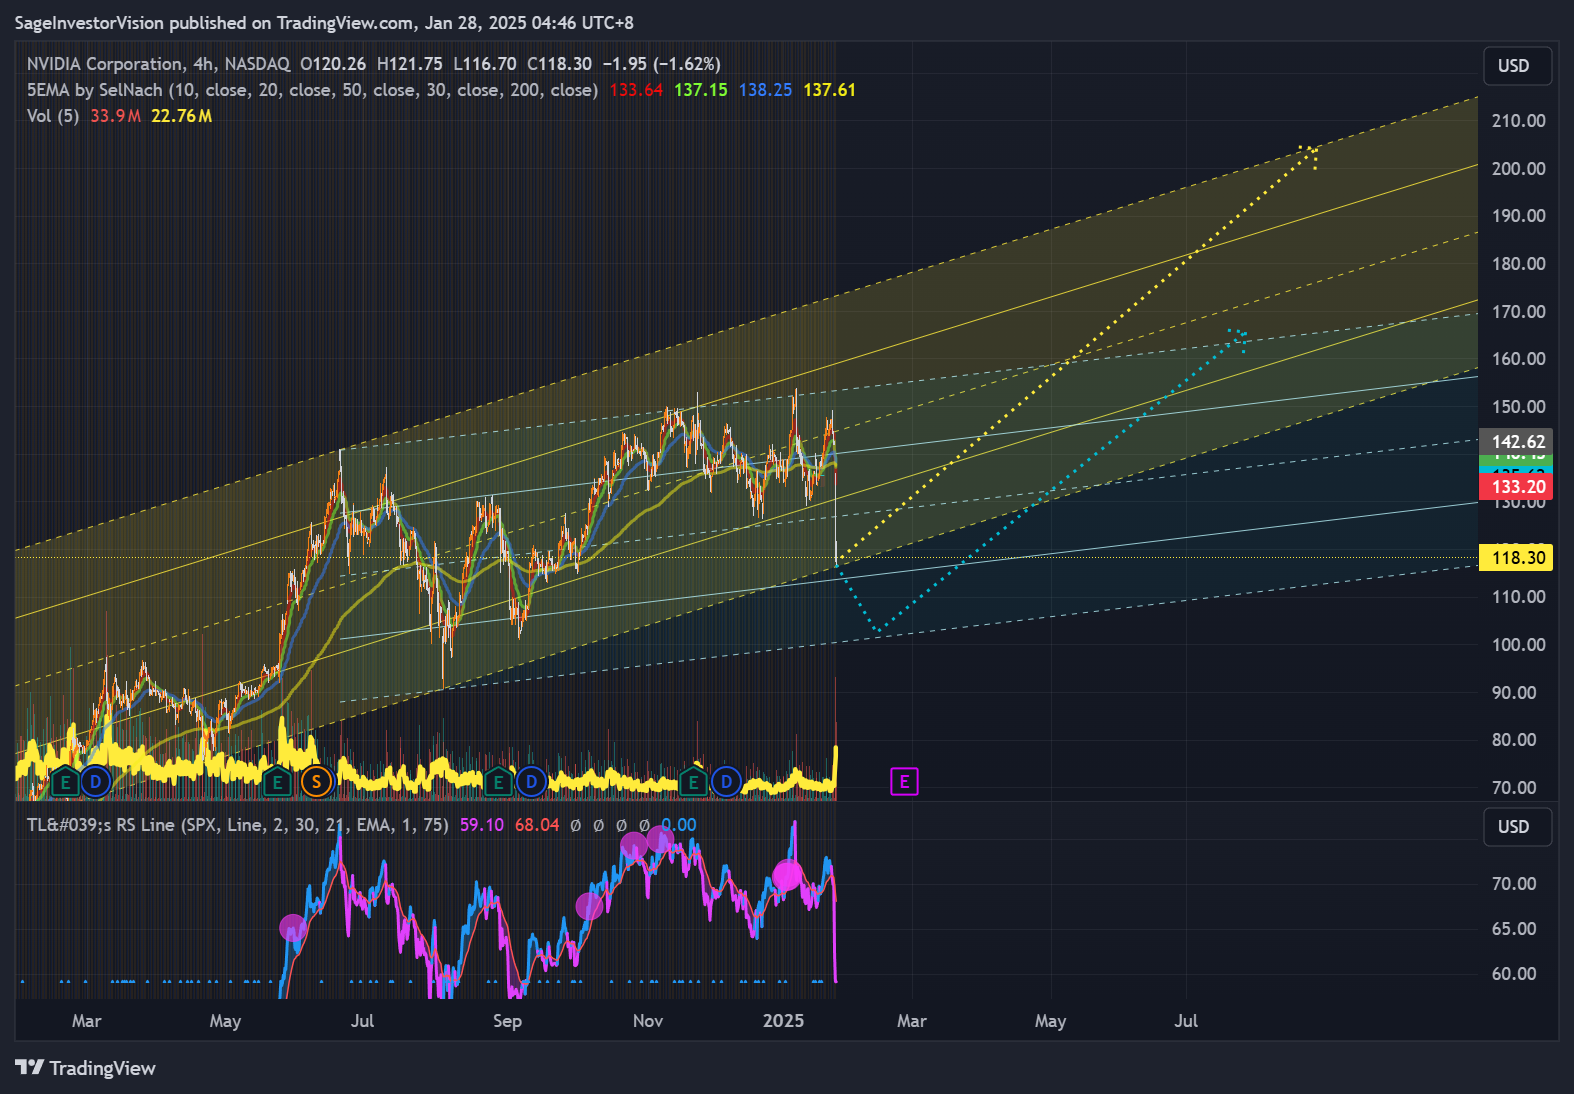Image resolution: width=1574 pixels, height=1094 pixels.
Task: Click the Sep label on the time axis
Action: coord(507,1021)
